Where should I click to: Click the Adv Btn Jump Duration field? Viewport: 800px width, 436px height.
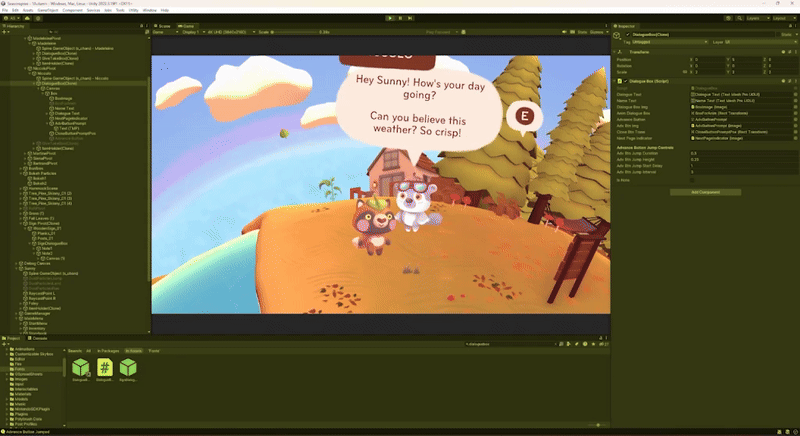click(743, 153)
